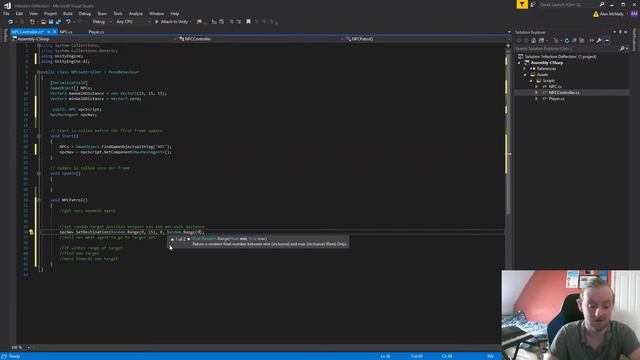Switch to the Player.cs tab
640x360 pixels.
click(96, 32)
